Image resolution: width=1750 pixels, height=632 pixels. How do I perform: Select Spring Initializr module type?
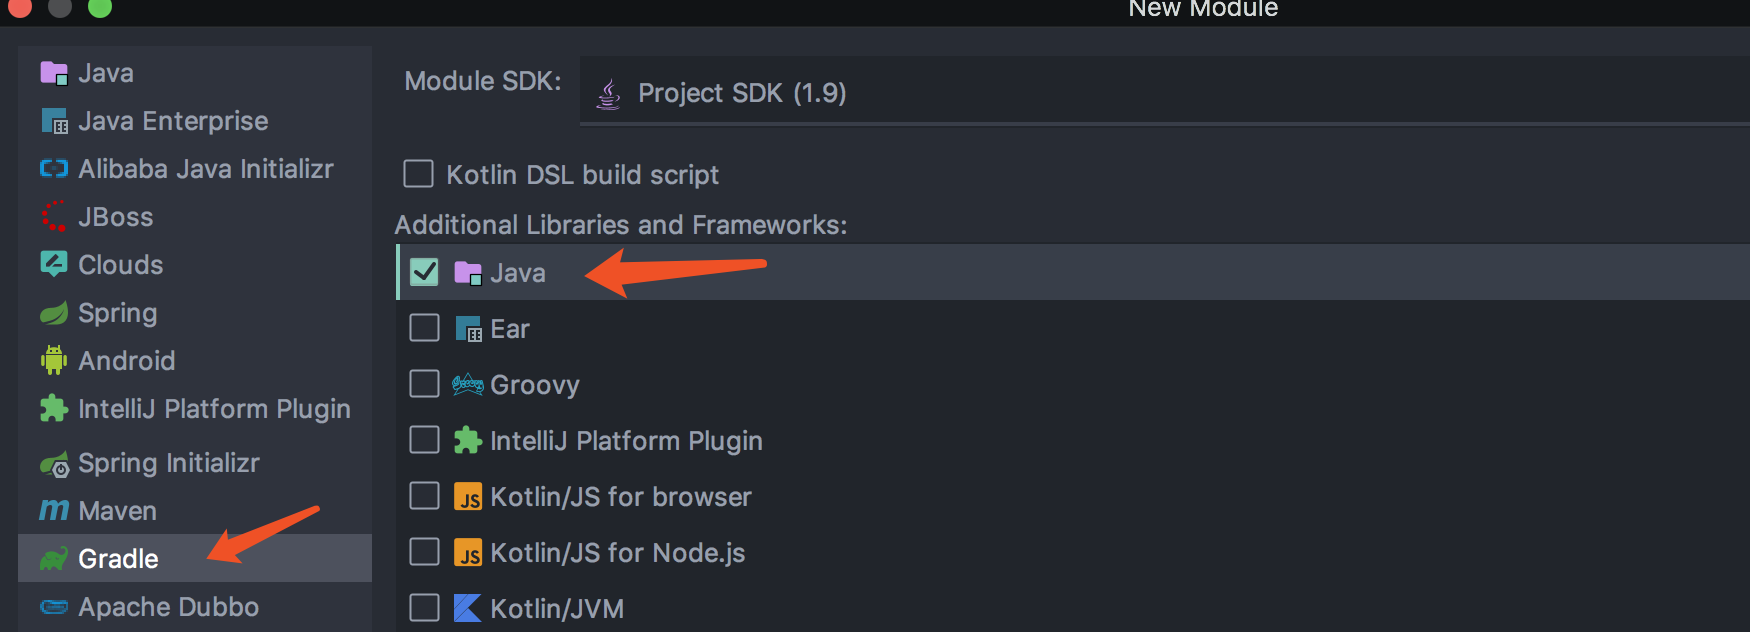(168, 463)
